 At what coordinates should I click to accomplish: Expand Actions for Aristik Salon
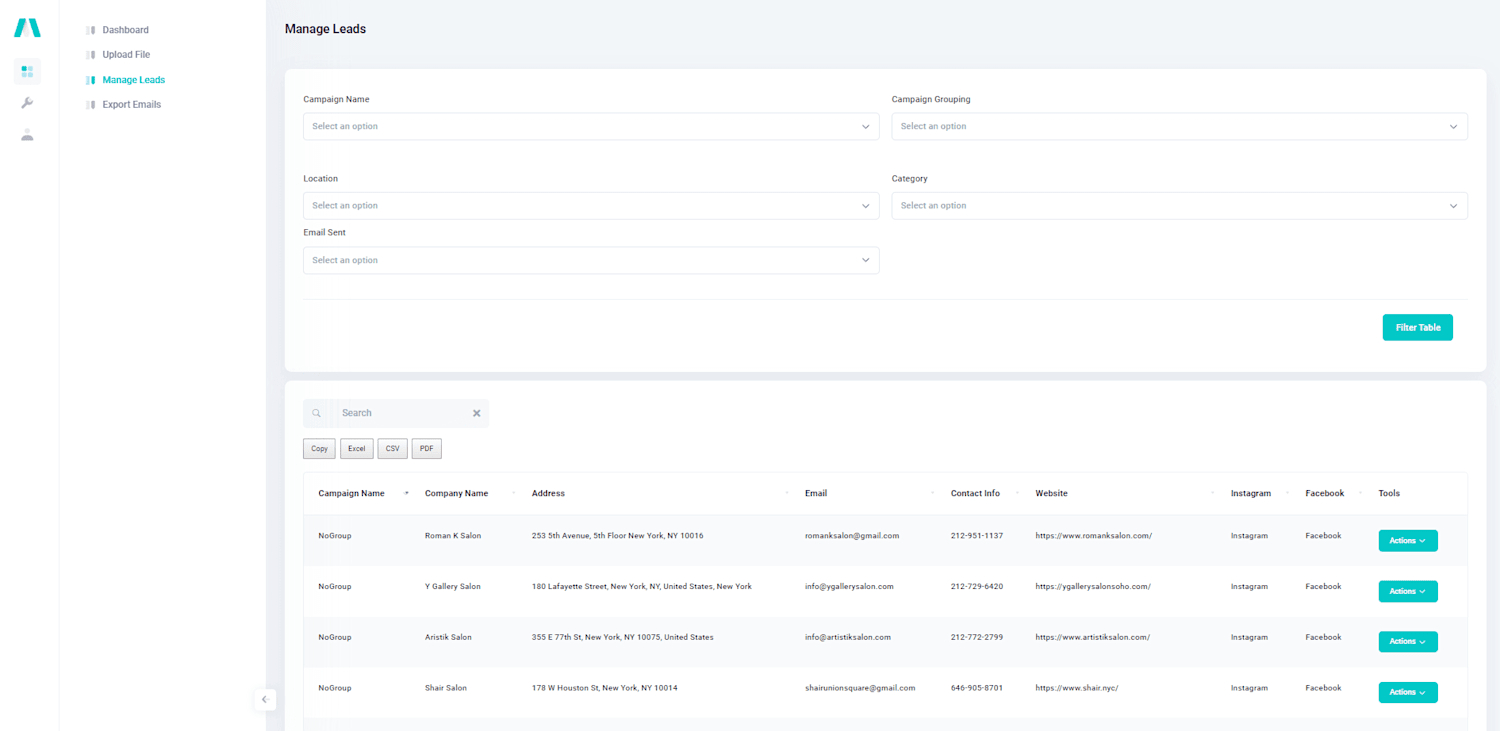1408,641
